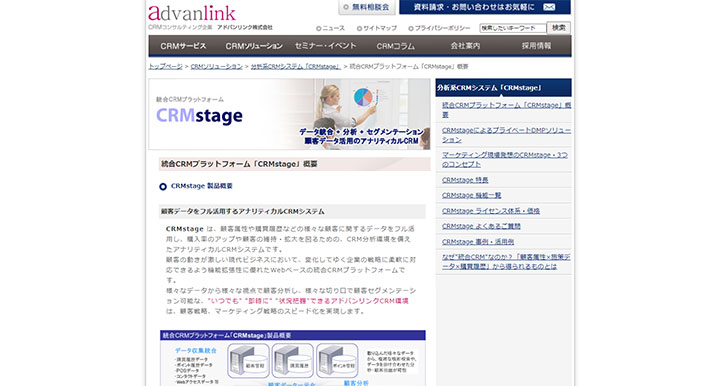Click the diagram title 「CRMstage」製品概要 bar
Screen dimensions: 720x386
click(x=293, y=336)
